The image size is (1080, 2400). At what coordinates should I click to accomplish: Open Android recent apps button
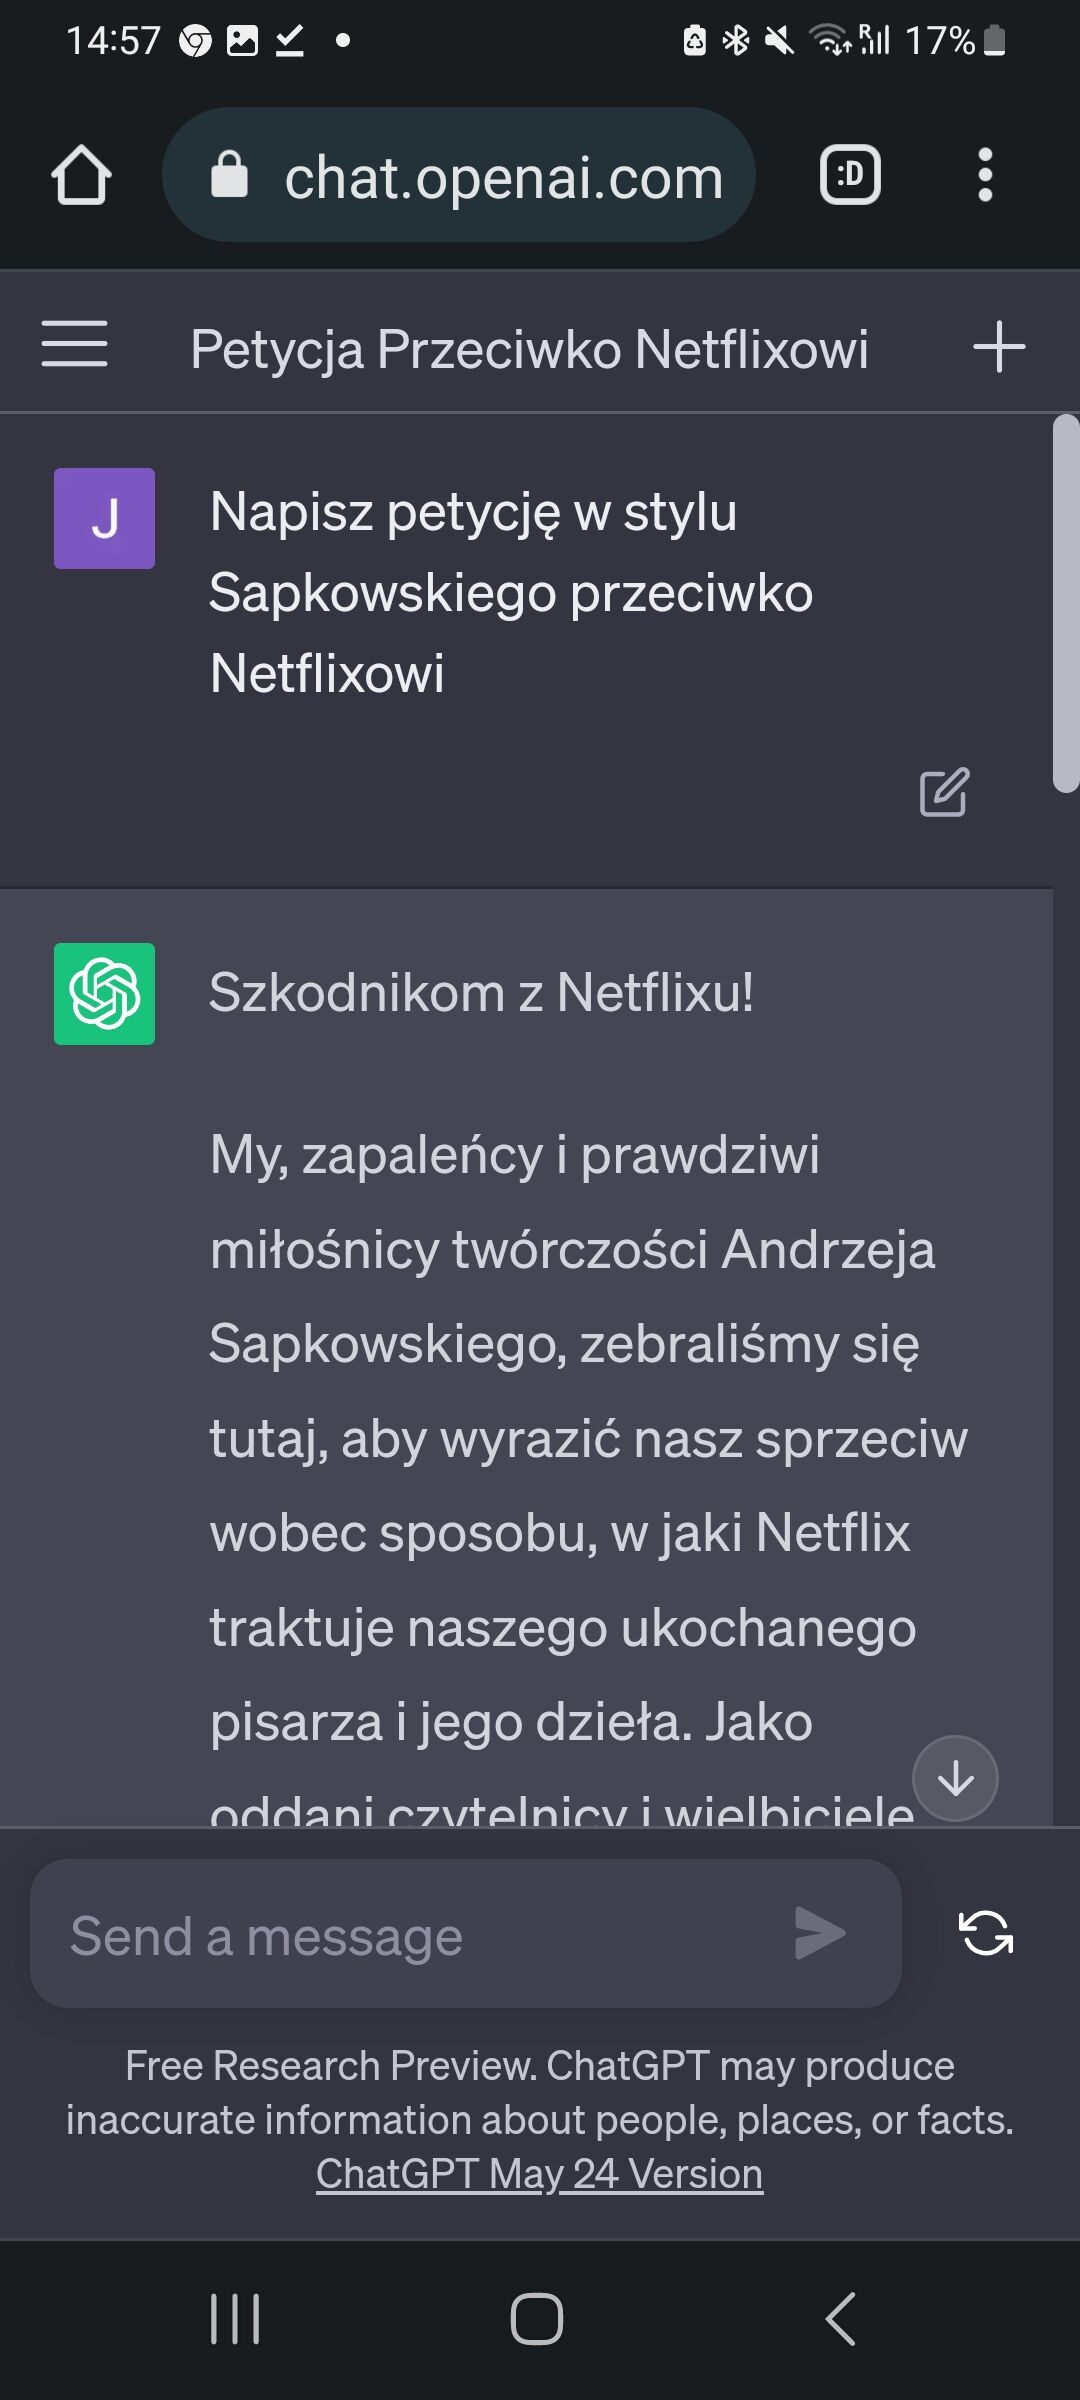[235, 2318]
